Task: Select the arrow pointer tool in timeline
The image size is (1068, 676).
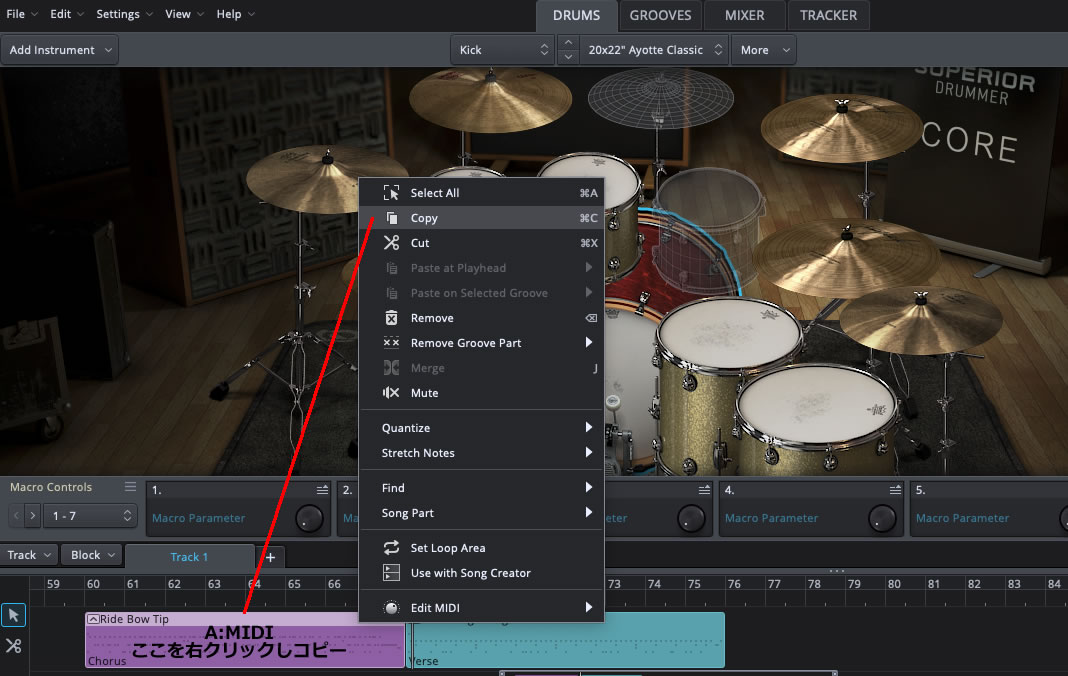Action: click(x=14, y=615)
